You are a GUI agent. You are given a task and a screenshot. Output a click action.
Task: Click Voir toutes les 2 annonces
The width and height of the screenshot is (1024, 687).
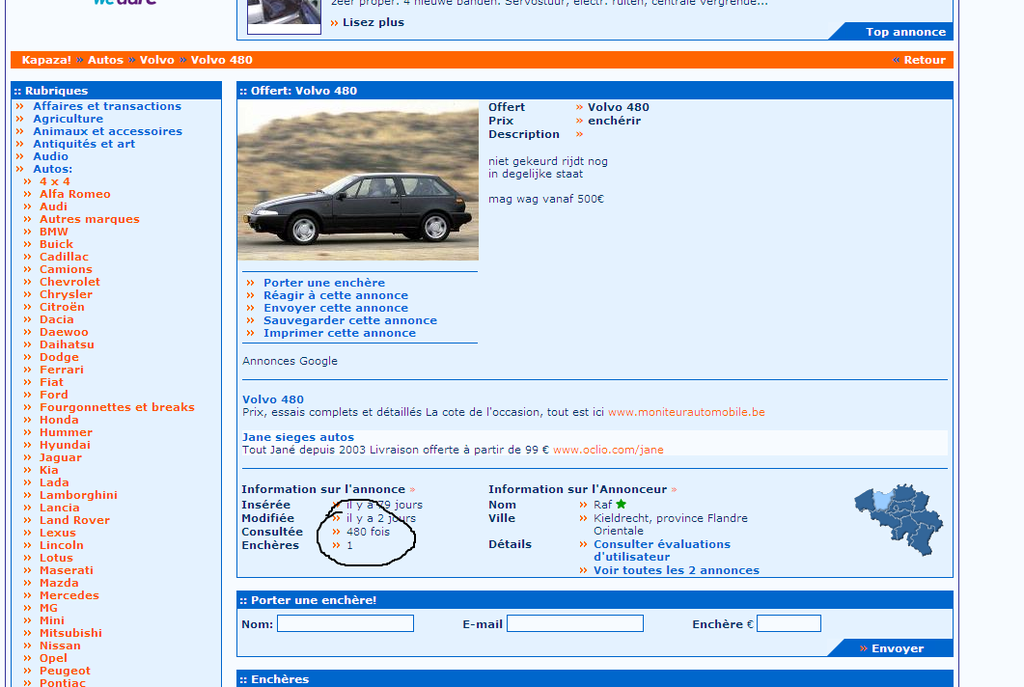pyautogui.click(x=677, y=570)
